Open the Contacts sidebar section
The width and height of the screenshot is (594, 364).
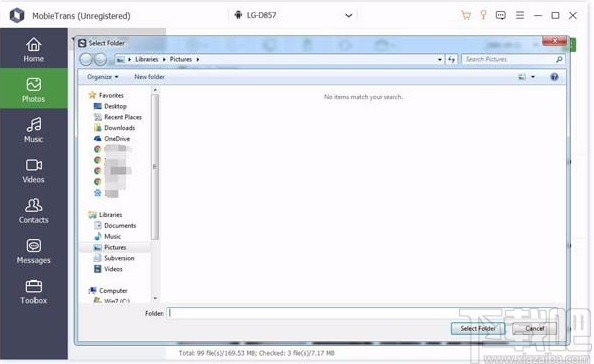pos(34,211)
